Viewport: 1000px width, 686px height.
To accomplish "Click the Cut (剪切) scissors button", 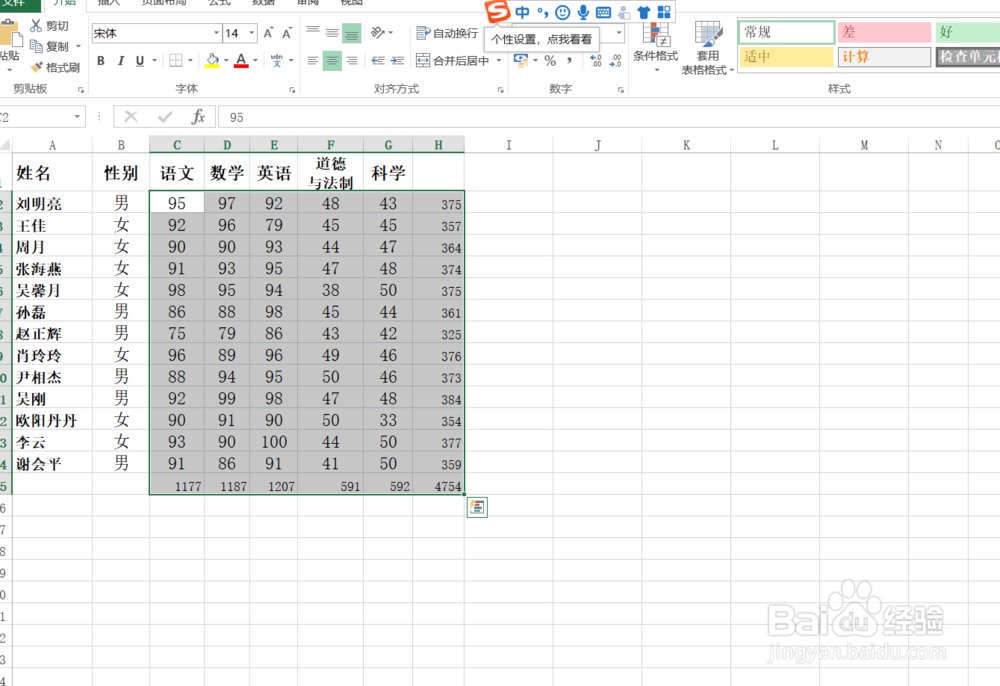I will 50,26.
